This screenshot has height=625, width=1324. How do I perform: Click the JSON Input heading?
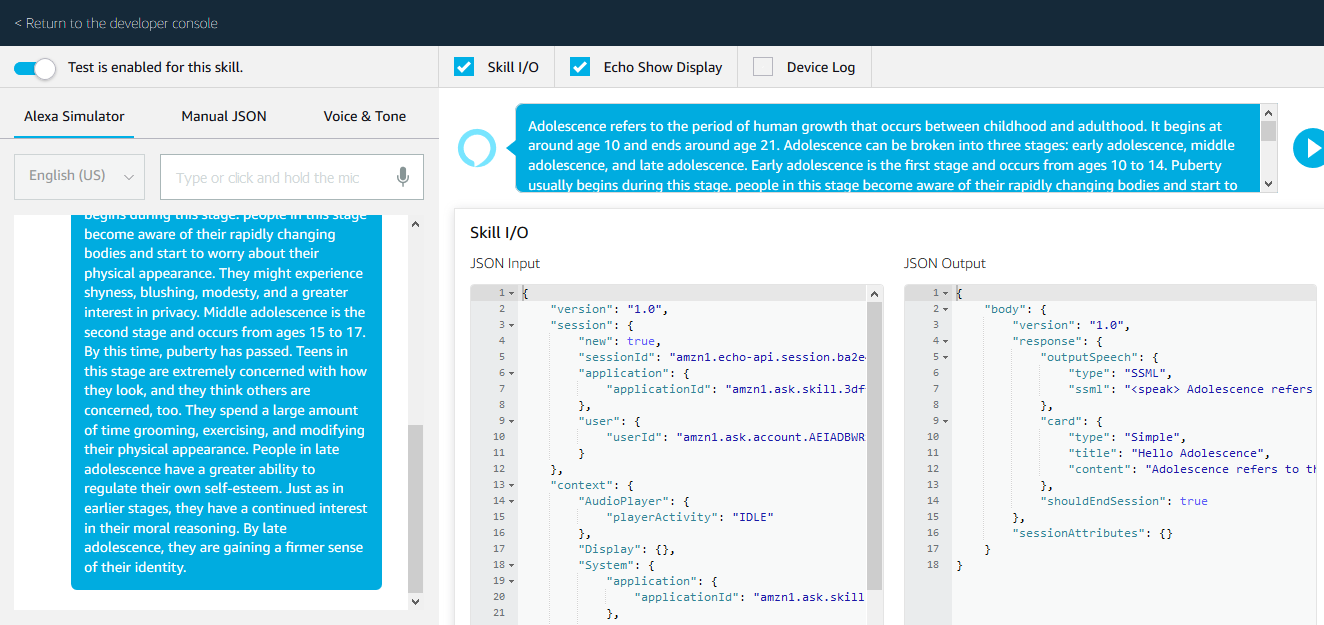click(x=505, y=263)
